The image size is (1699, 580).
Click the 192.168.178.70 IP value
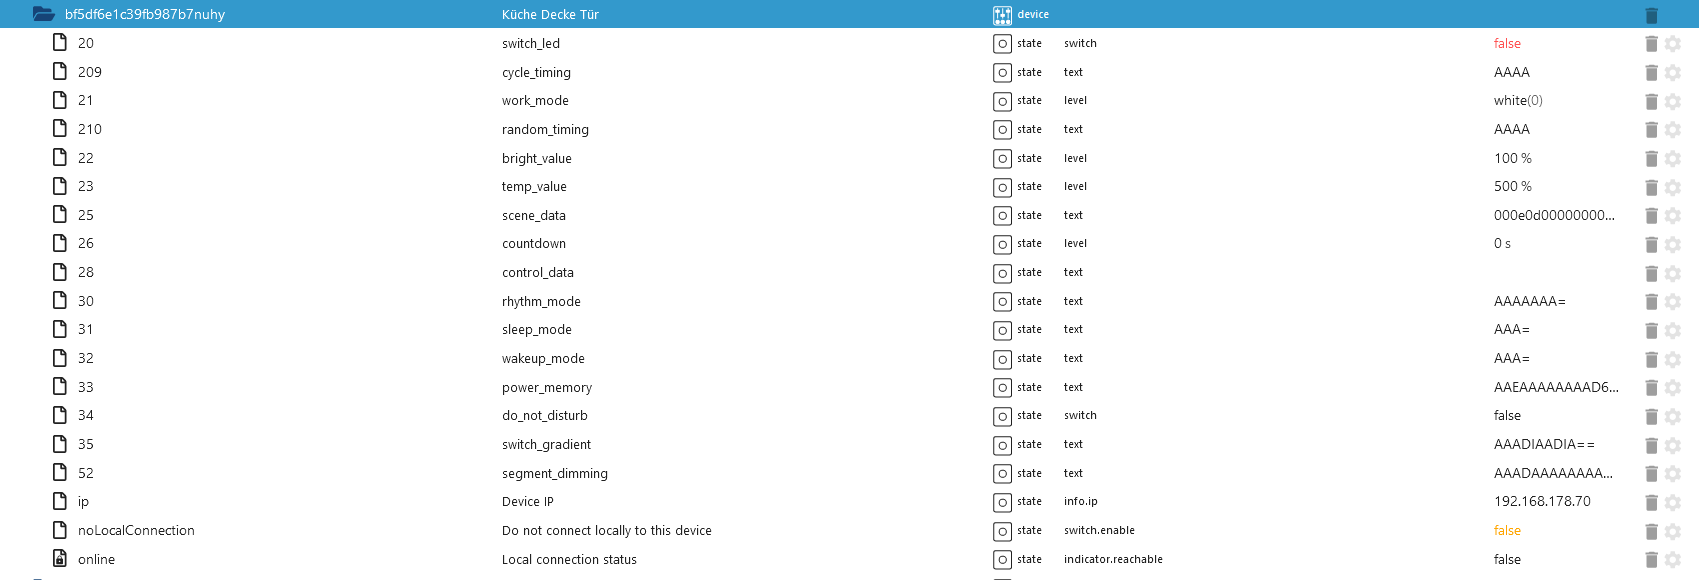pyautogui.click(x=1542, y=502)
